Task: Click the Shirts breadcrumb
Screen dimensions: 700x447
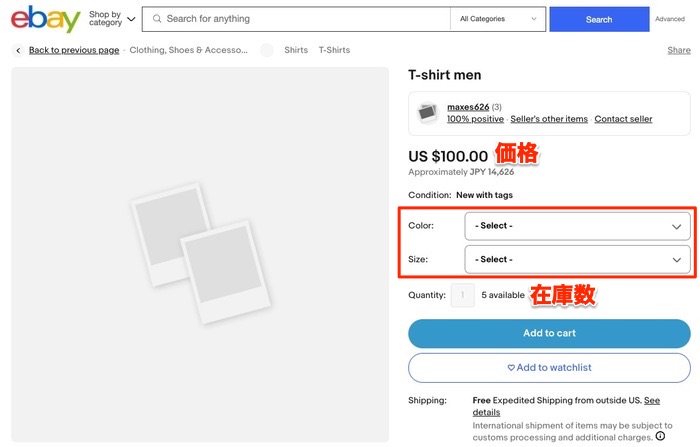Action: 296,50
